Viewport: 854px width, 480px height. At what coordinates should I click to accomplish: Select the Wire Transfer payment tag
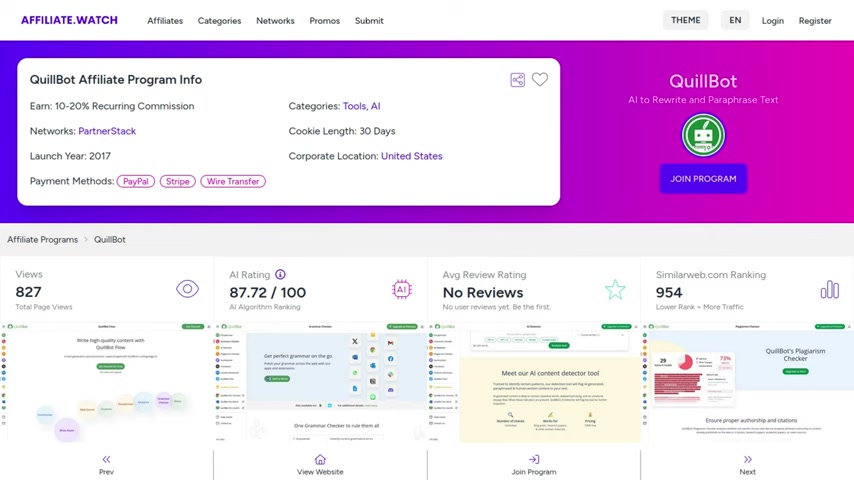(x=233, y=181)
